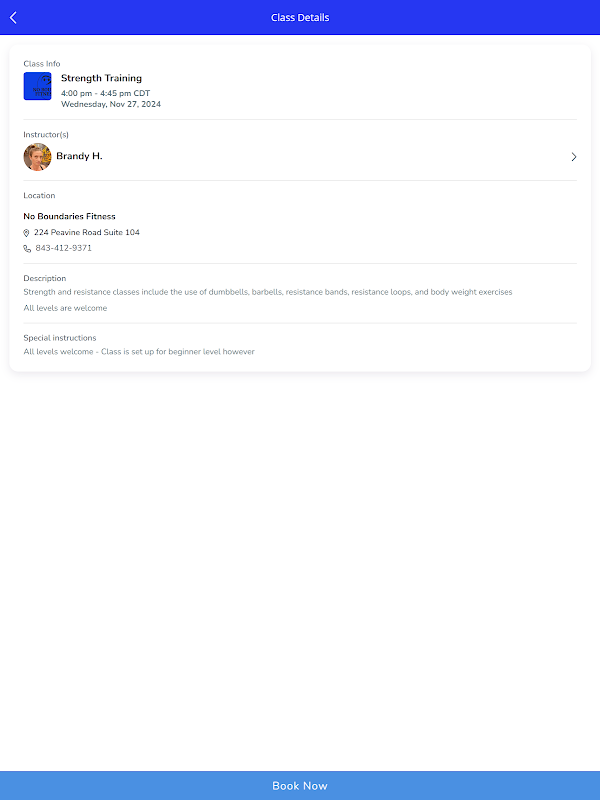Call the 843-412-9371 phone number
The width and height of the screenshot is (600, 800).
[x=64, y=248]
